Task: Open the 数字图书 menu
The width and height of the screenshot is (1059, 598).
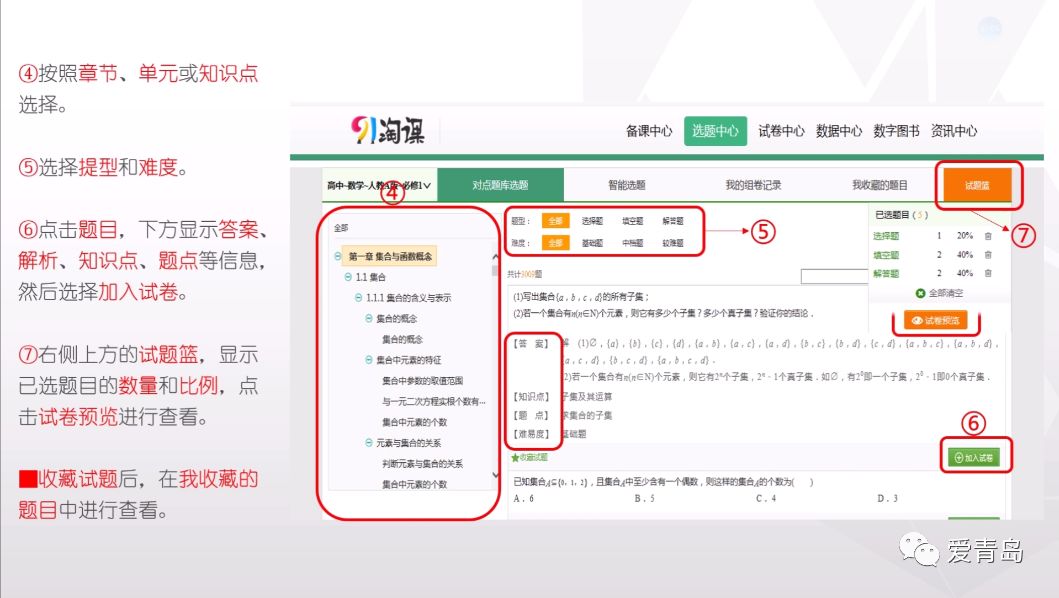Action: click(x=896, y=131)
